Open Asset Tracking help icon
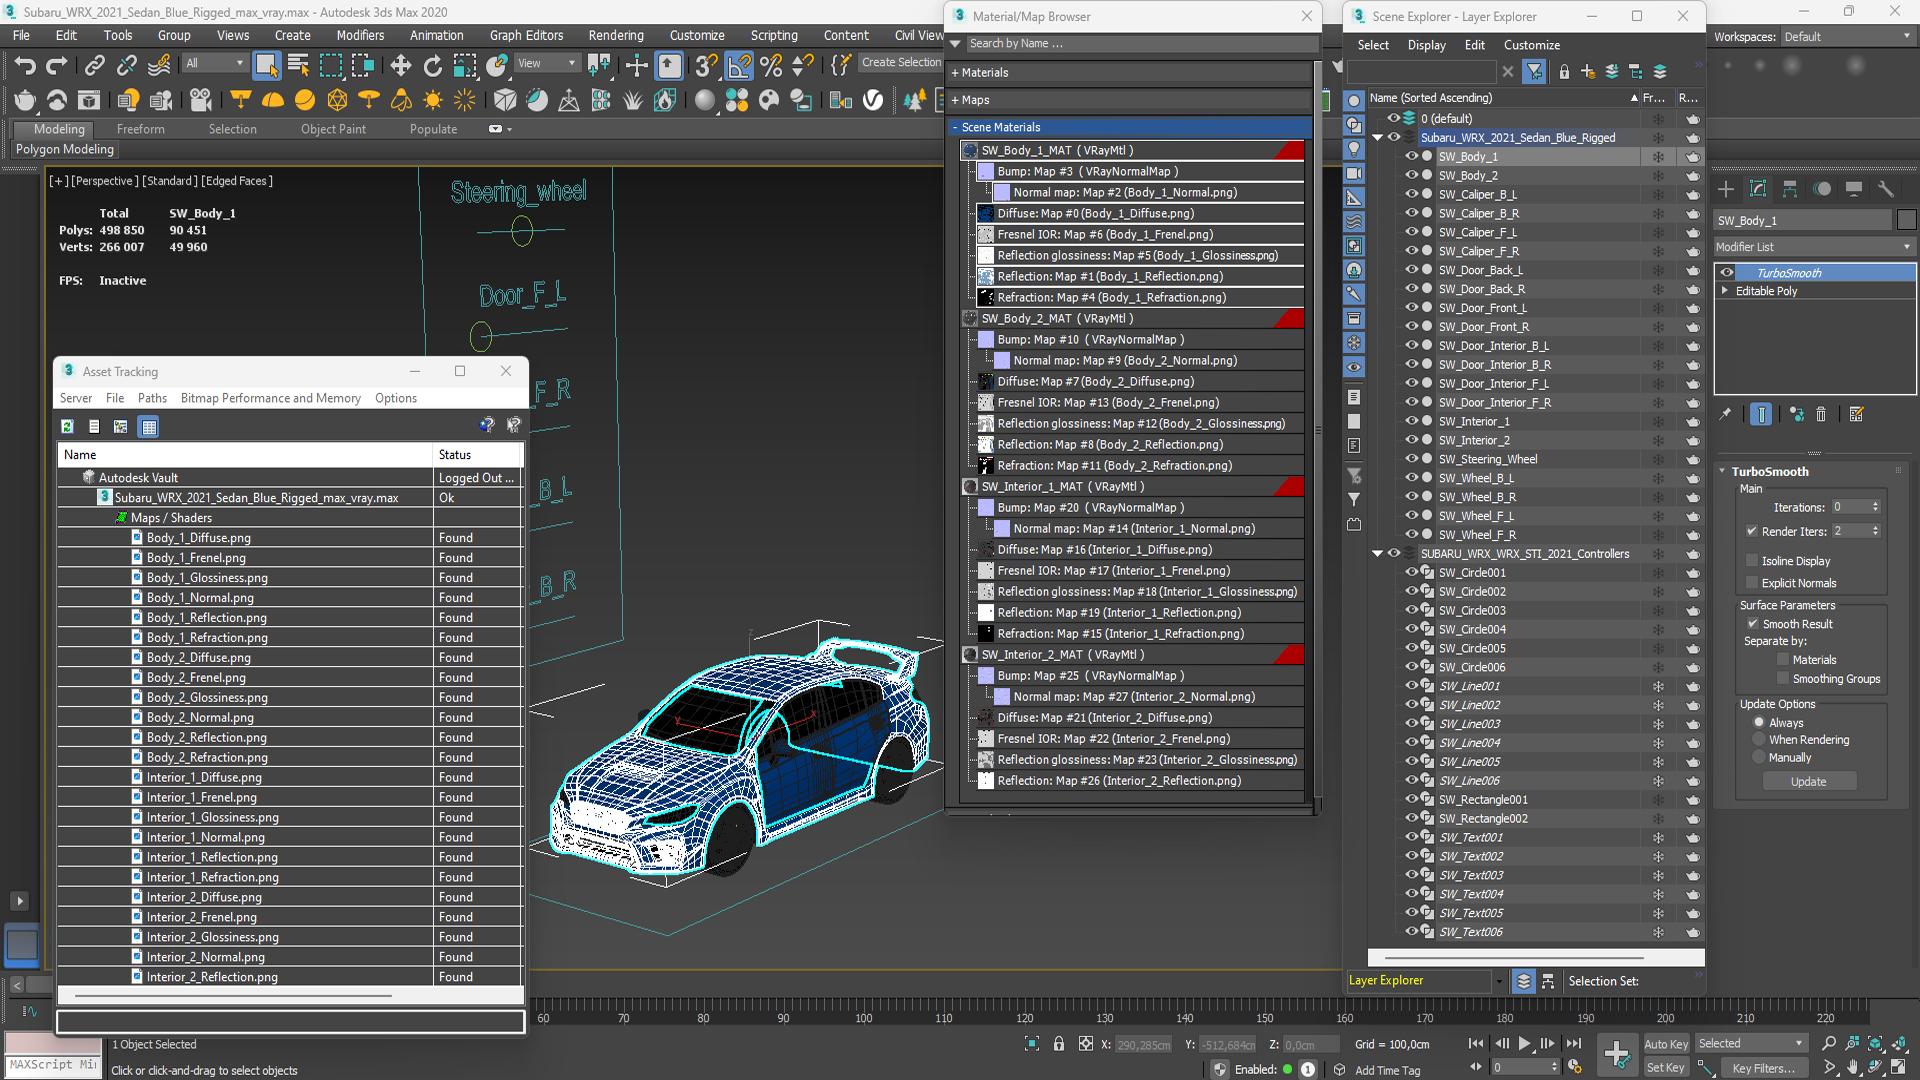This screenshot has height=1080, width=1920. coord(486,425)
